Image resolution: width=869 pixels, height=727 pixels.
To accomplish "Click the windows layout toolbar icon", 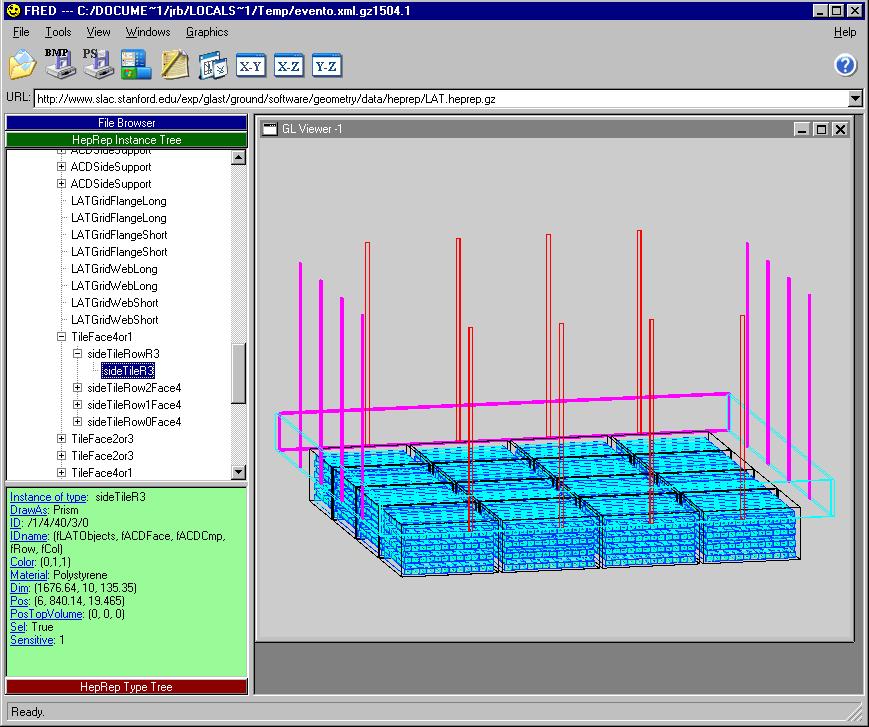I will [136, 65].
